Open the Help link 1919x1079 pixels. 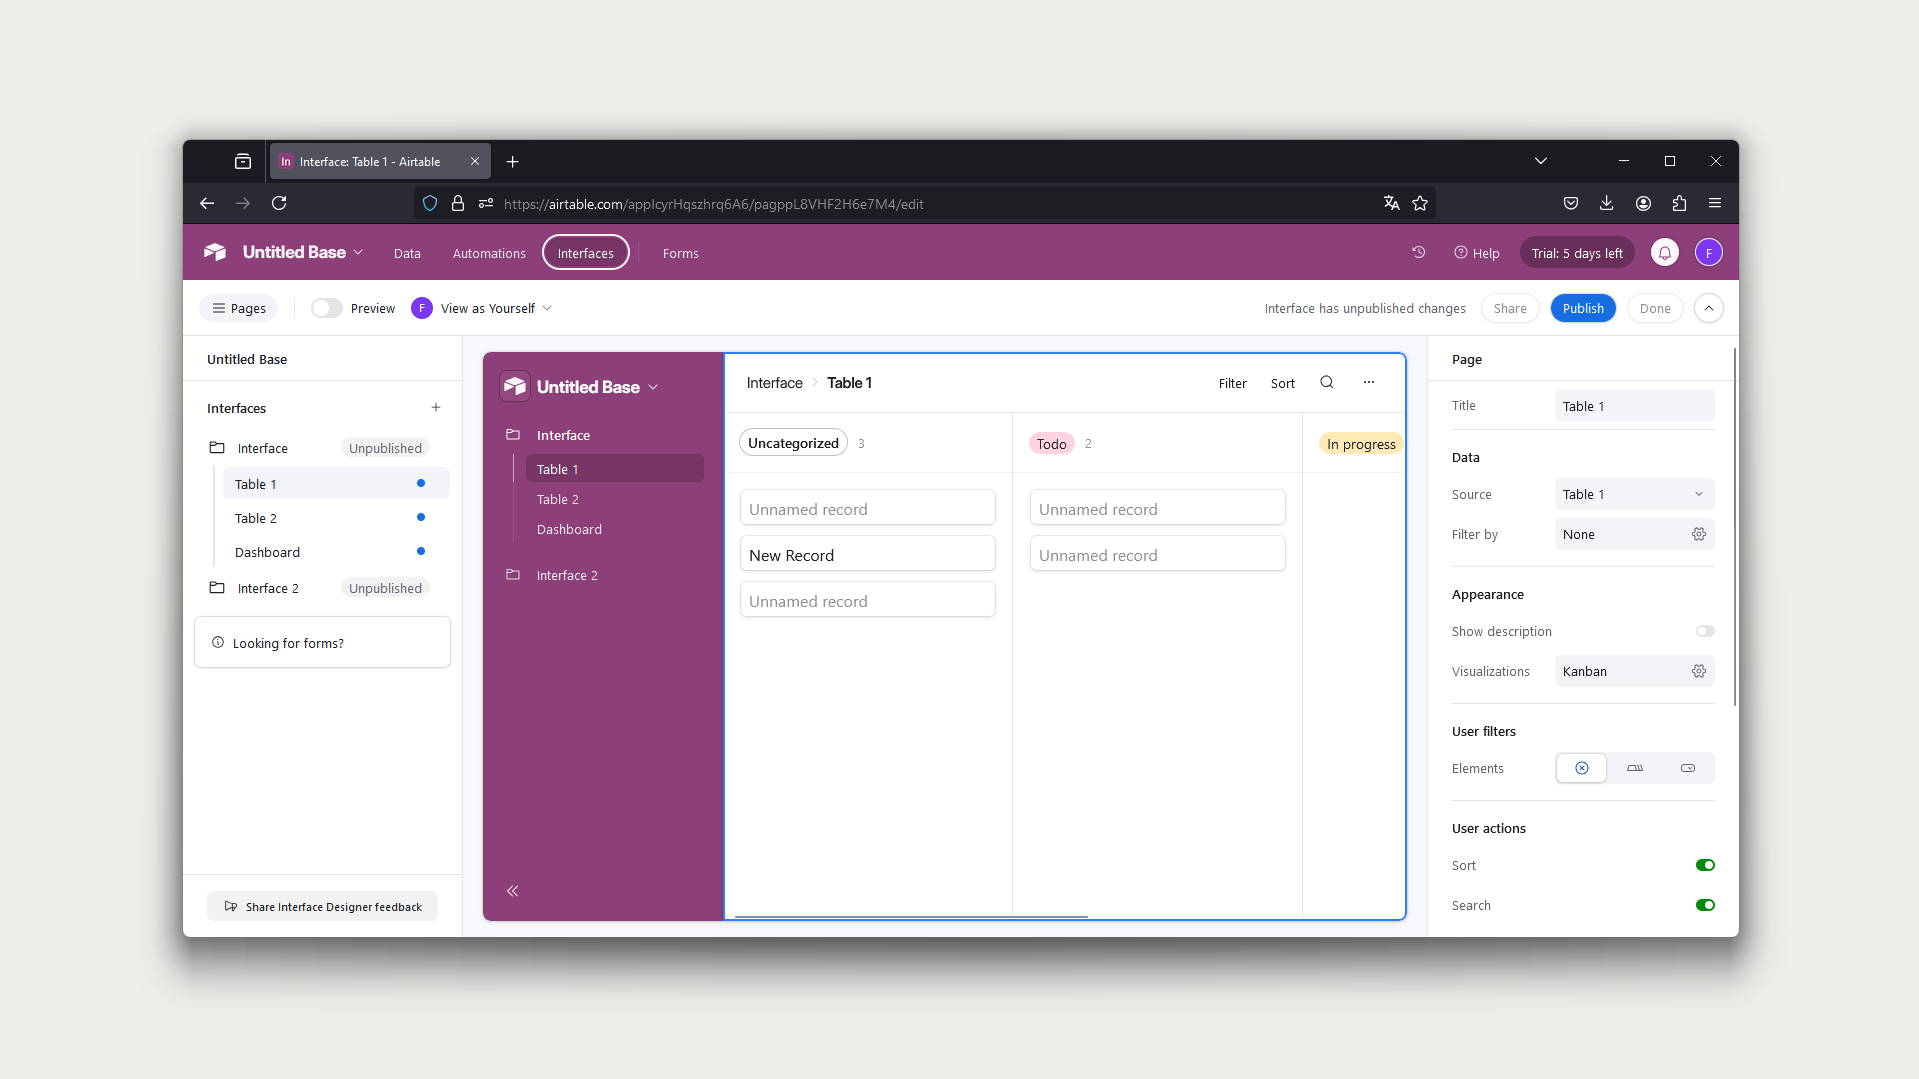click(1477, 253)
